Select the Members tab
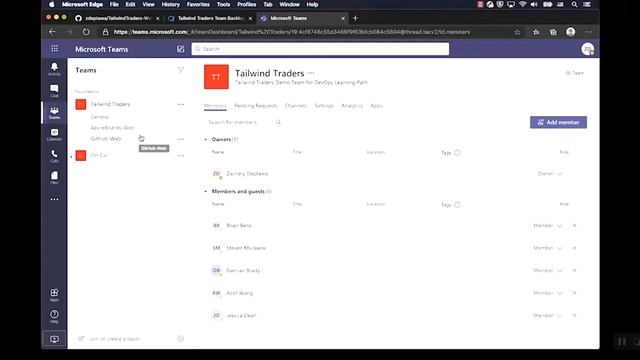 [215, 106]
